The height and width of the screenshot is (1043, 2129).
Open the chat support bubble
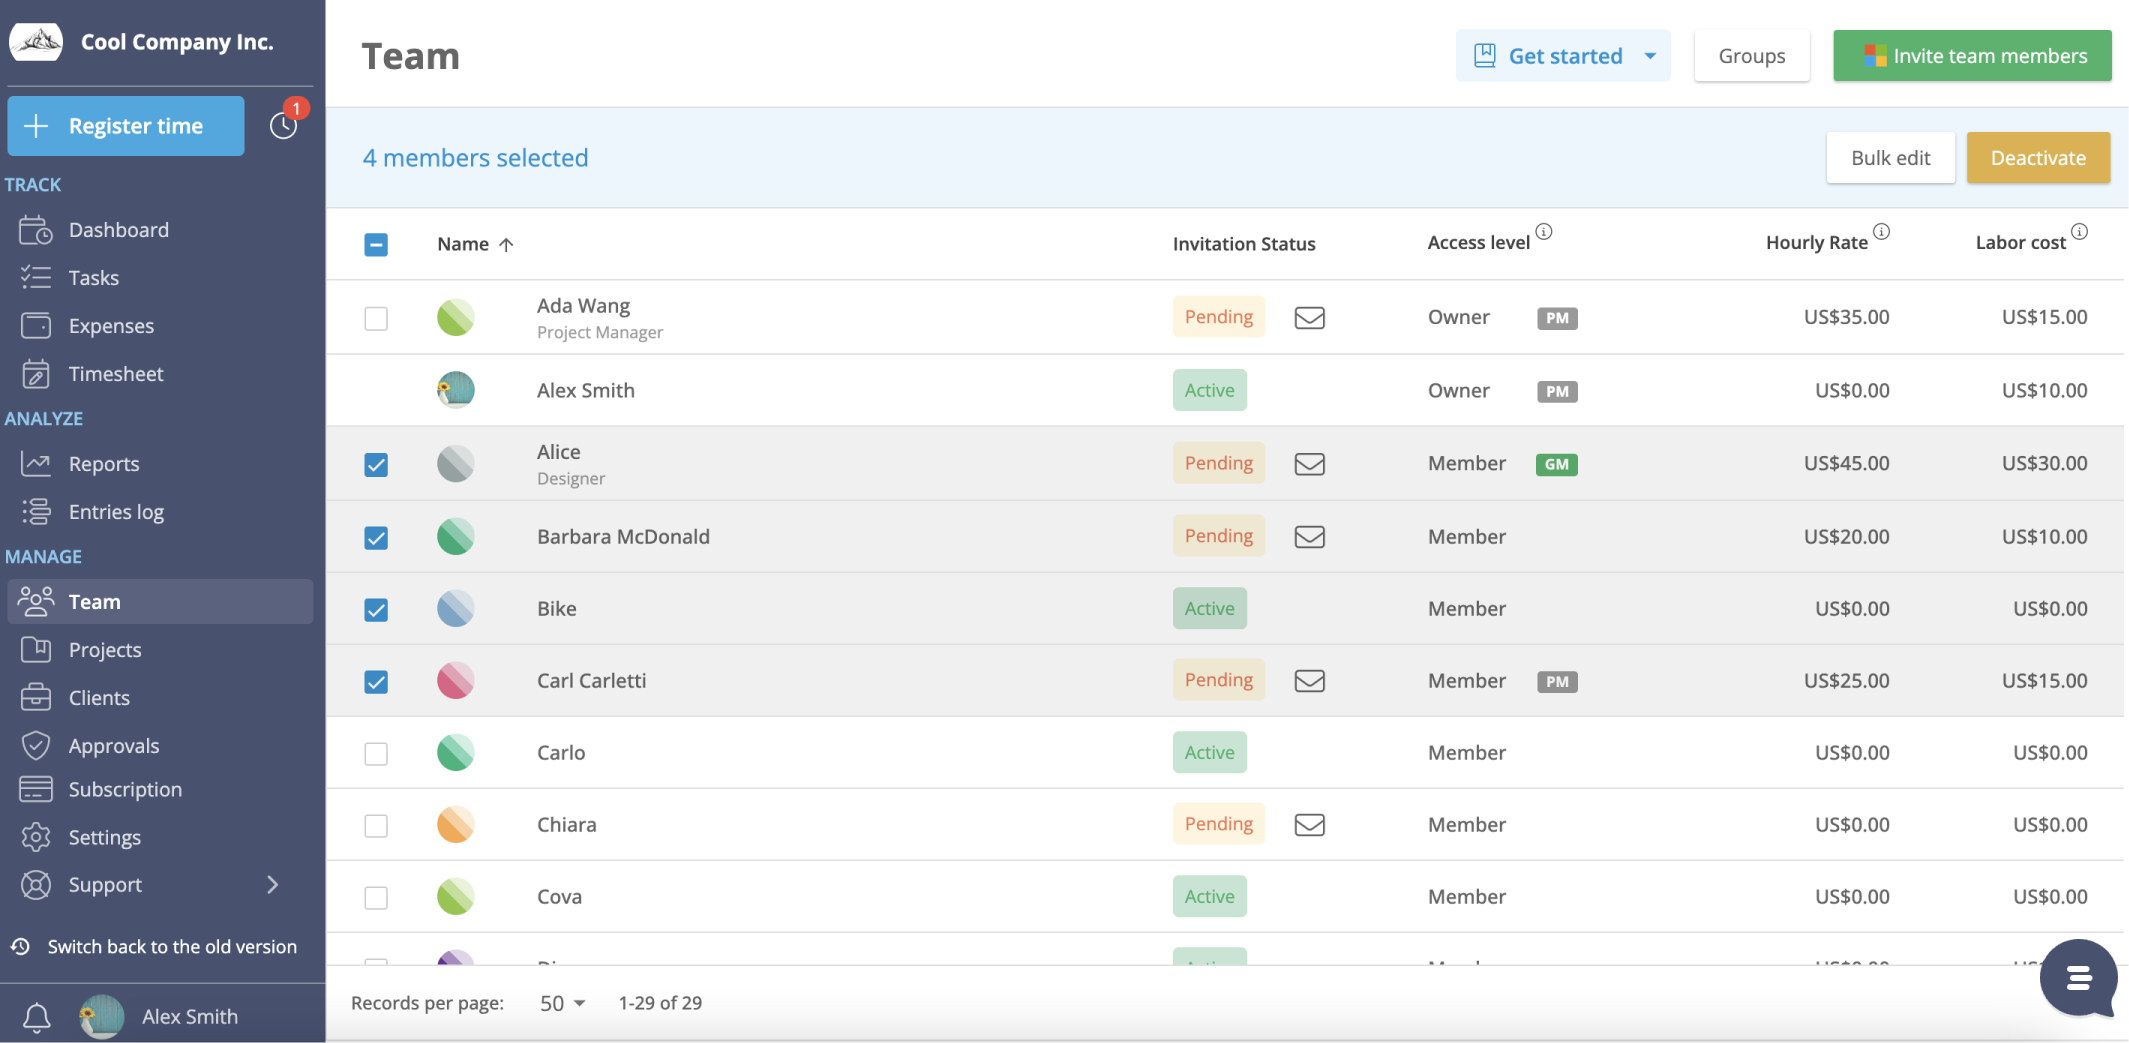2078,978
